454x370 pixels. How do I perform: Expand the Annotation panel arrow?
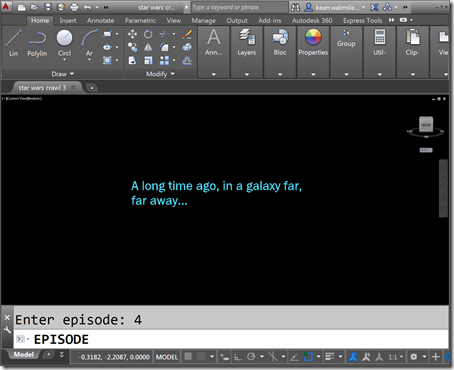tap(214, 74)
